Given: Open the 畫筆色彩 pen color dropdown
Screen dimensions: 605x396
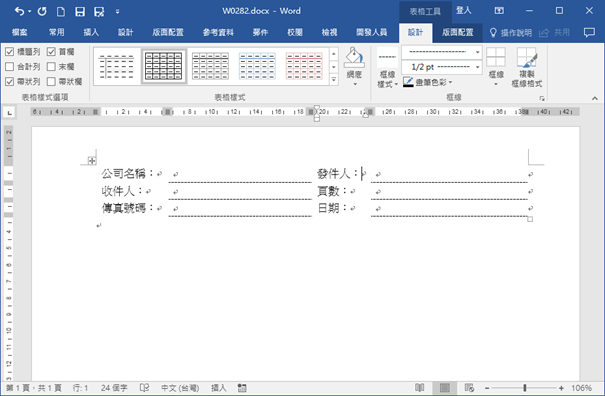Looking at the screenshot, I should pyautogui.click(x=427, y=82).
